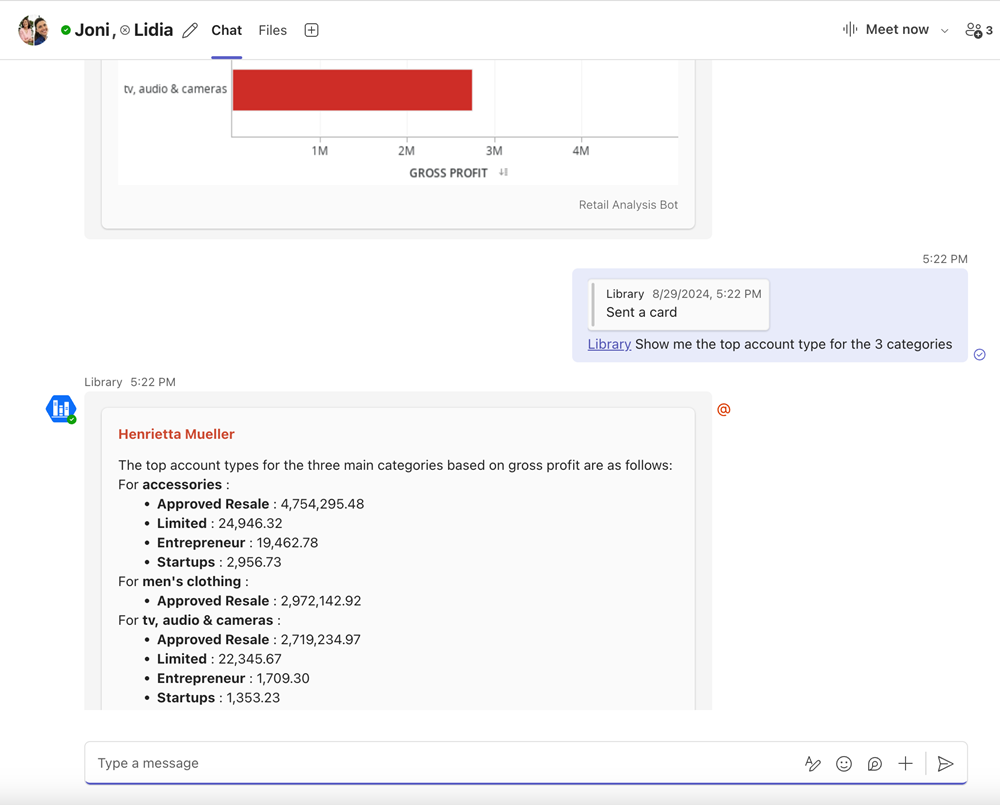This screenshot has width=1000, height=805.
Task: Click the 'Entrepreneur : 19,462.78' line
Action: point(237,543)
